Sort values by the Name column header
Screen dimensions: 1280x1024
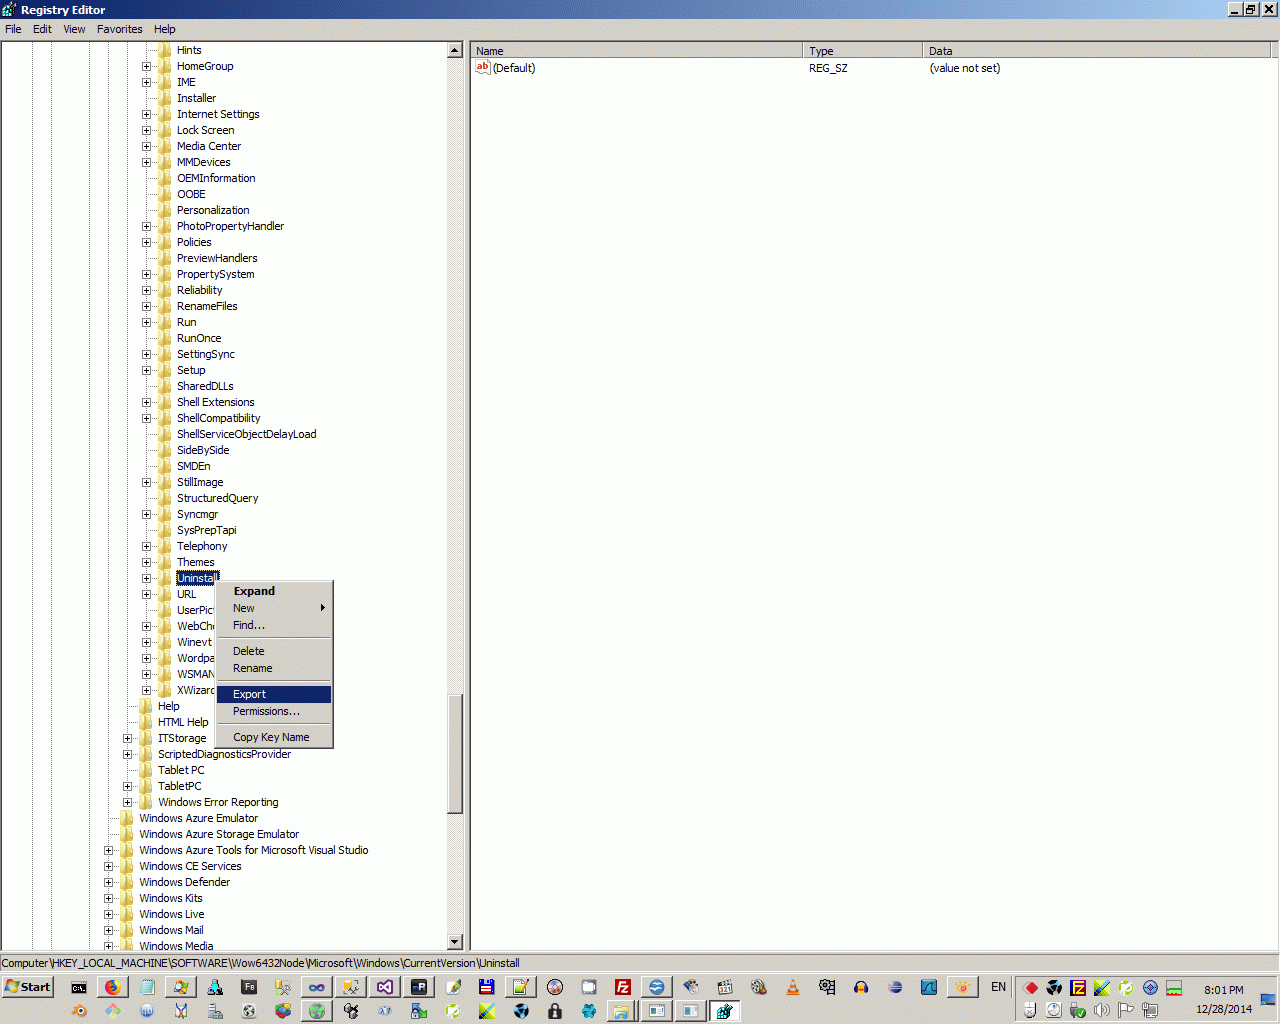[x=637, y=51]
